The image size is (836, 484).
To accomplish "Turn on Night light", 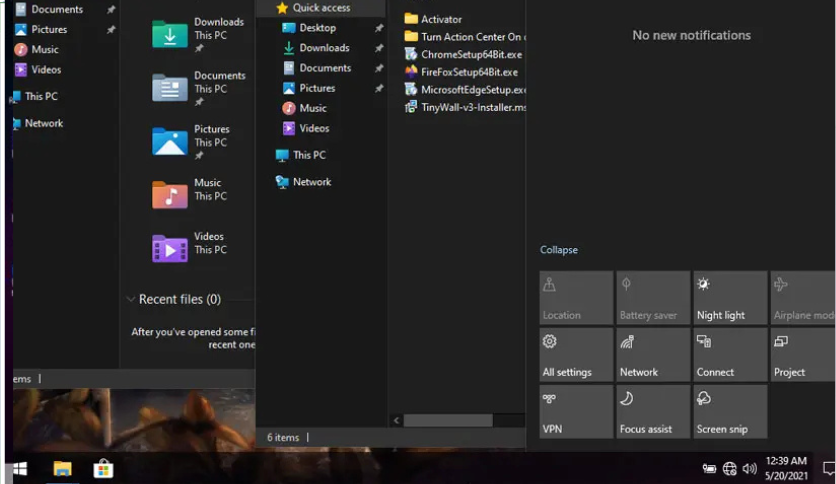I will [730, 298].
